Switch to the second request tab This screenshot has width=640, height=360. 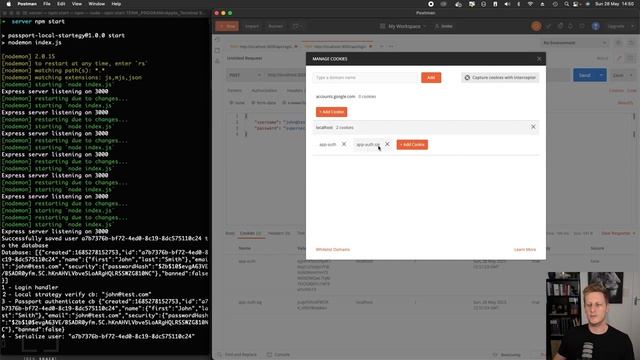pyautogui.click(x=338, y=47)
